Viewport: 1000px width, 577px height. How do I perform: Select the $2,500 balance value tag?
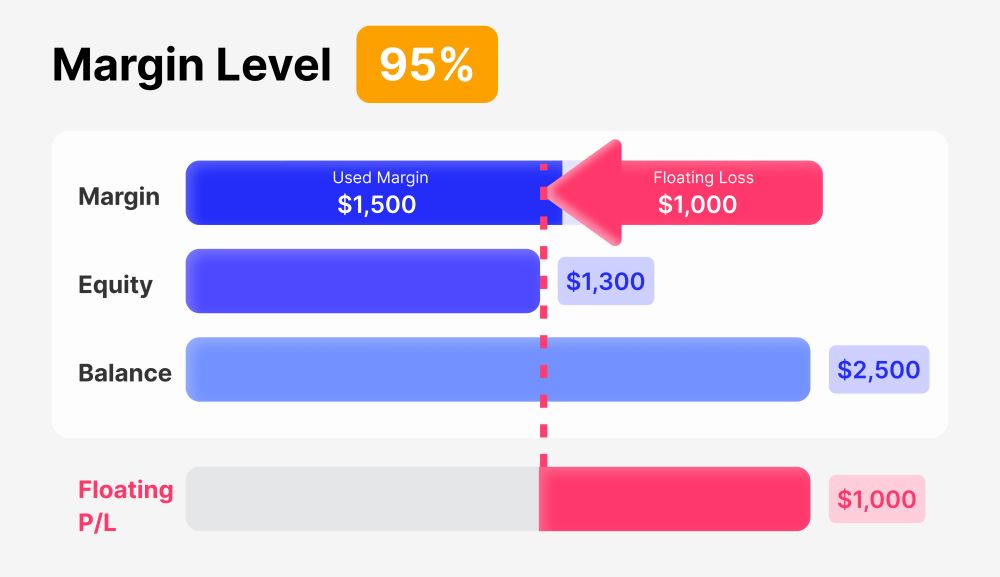[879, 369]
